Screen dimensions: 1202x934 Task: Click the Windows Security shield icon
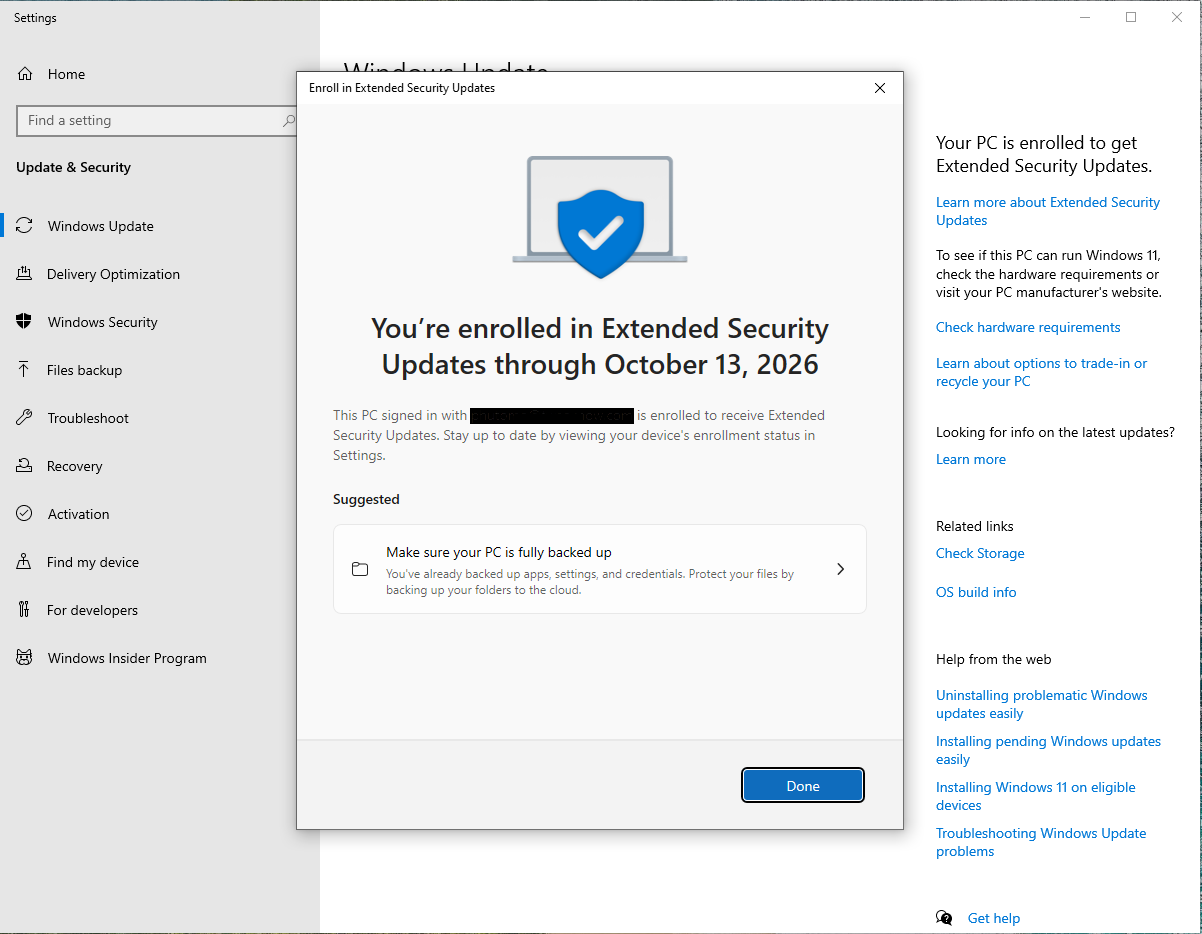click(24, 322)
